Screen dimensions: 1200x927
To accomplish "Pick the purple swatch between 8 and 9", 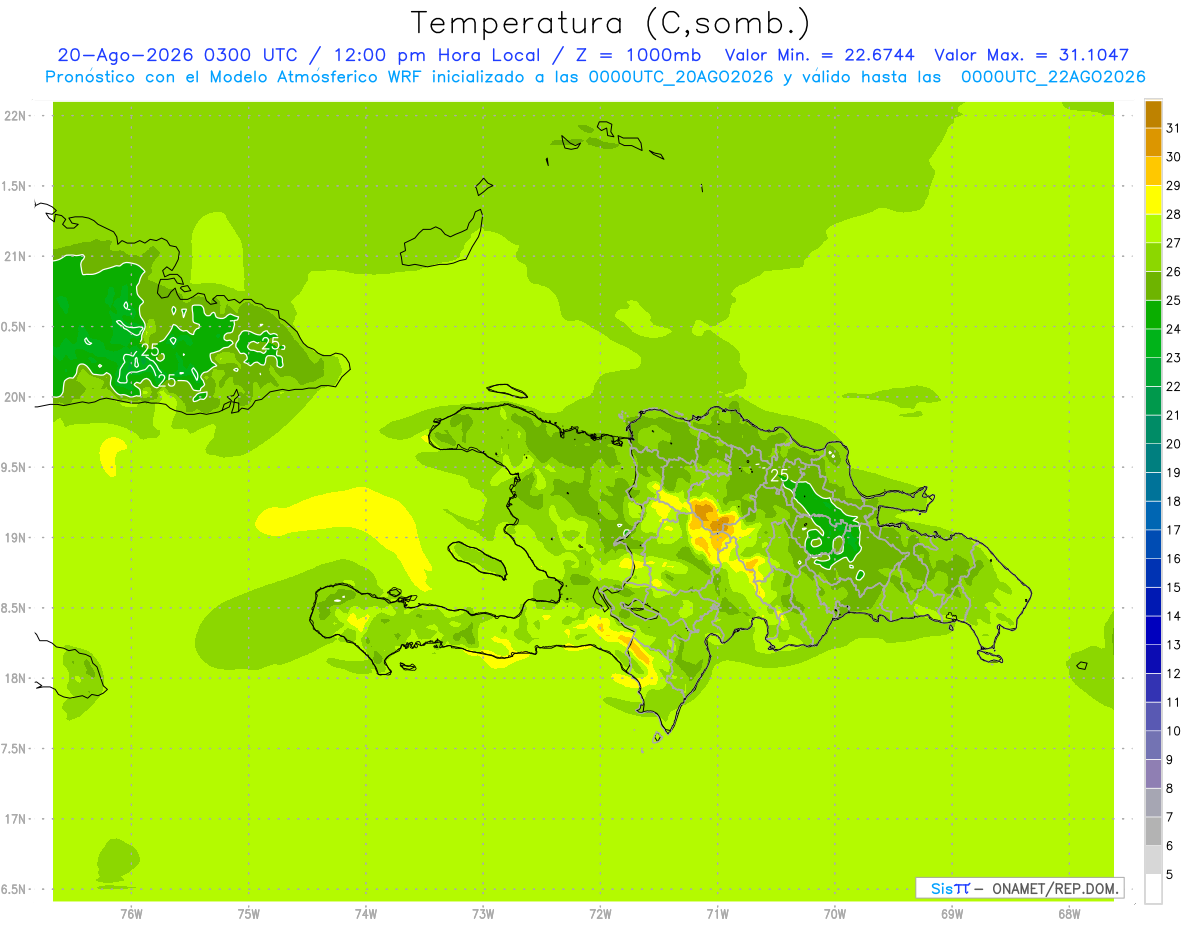I will tap(1153, 774).
